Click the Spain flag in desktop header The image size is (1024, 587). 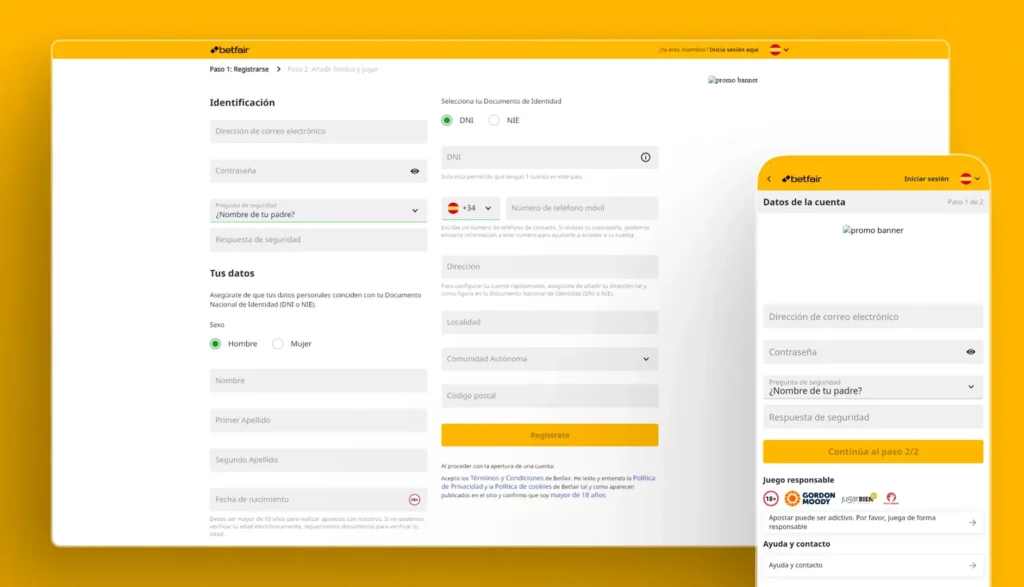[775, 50]
